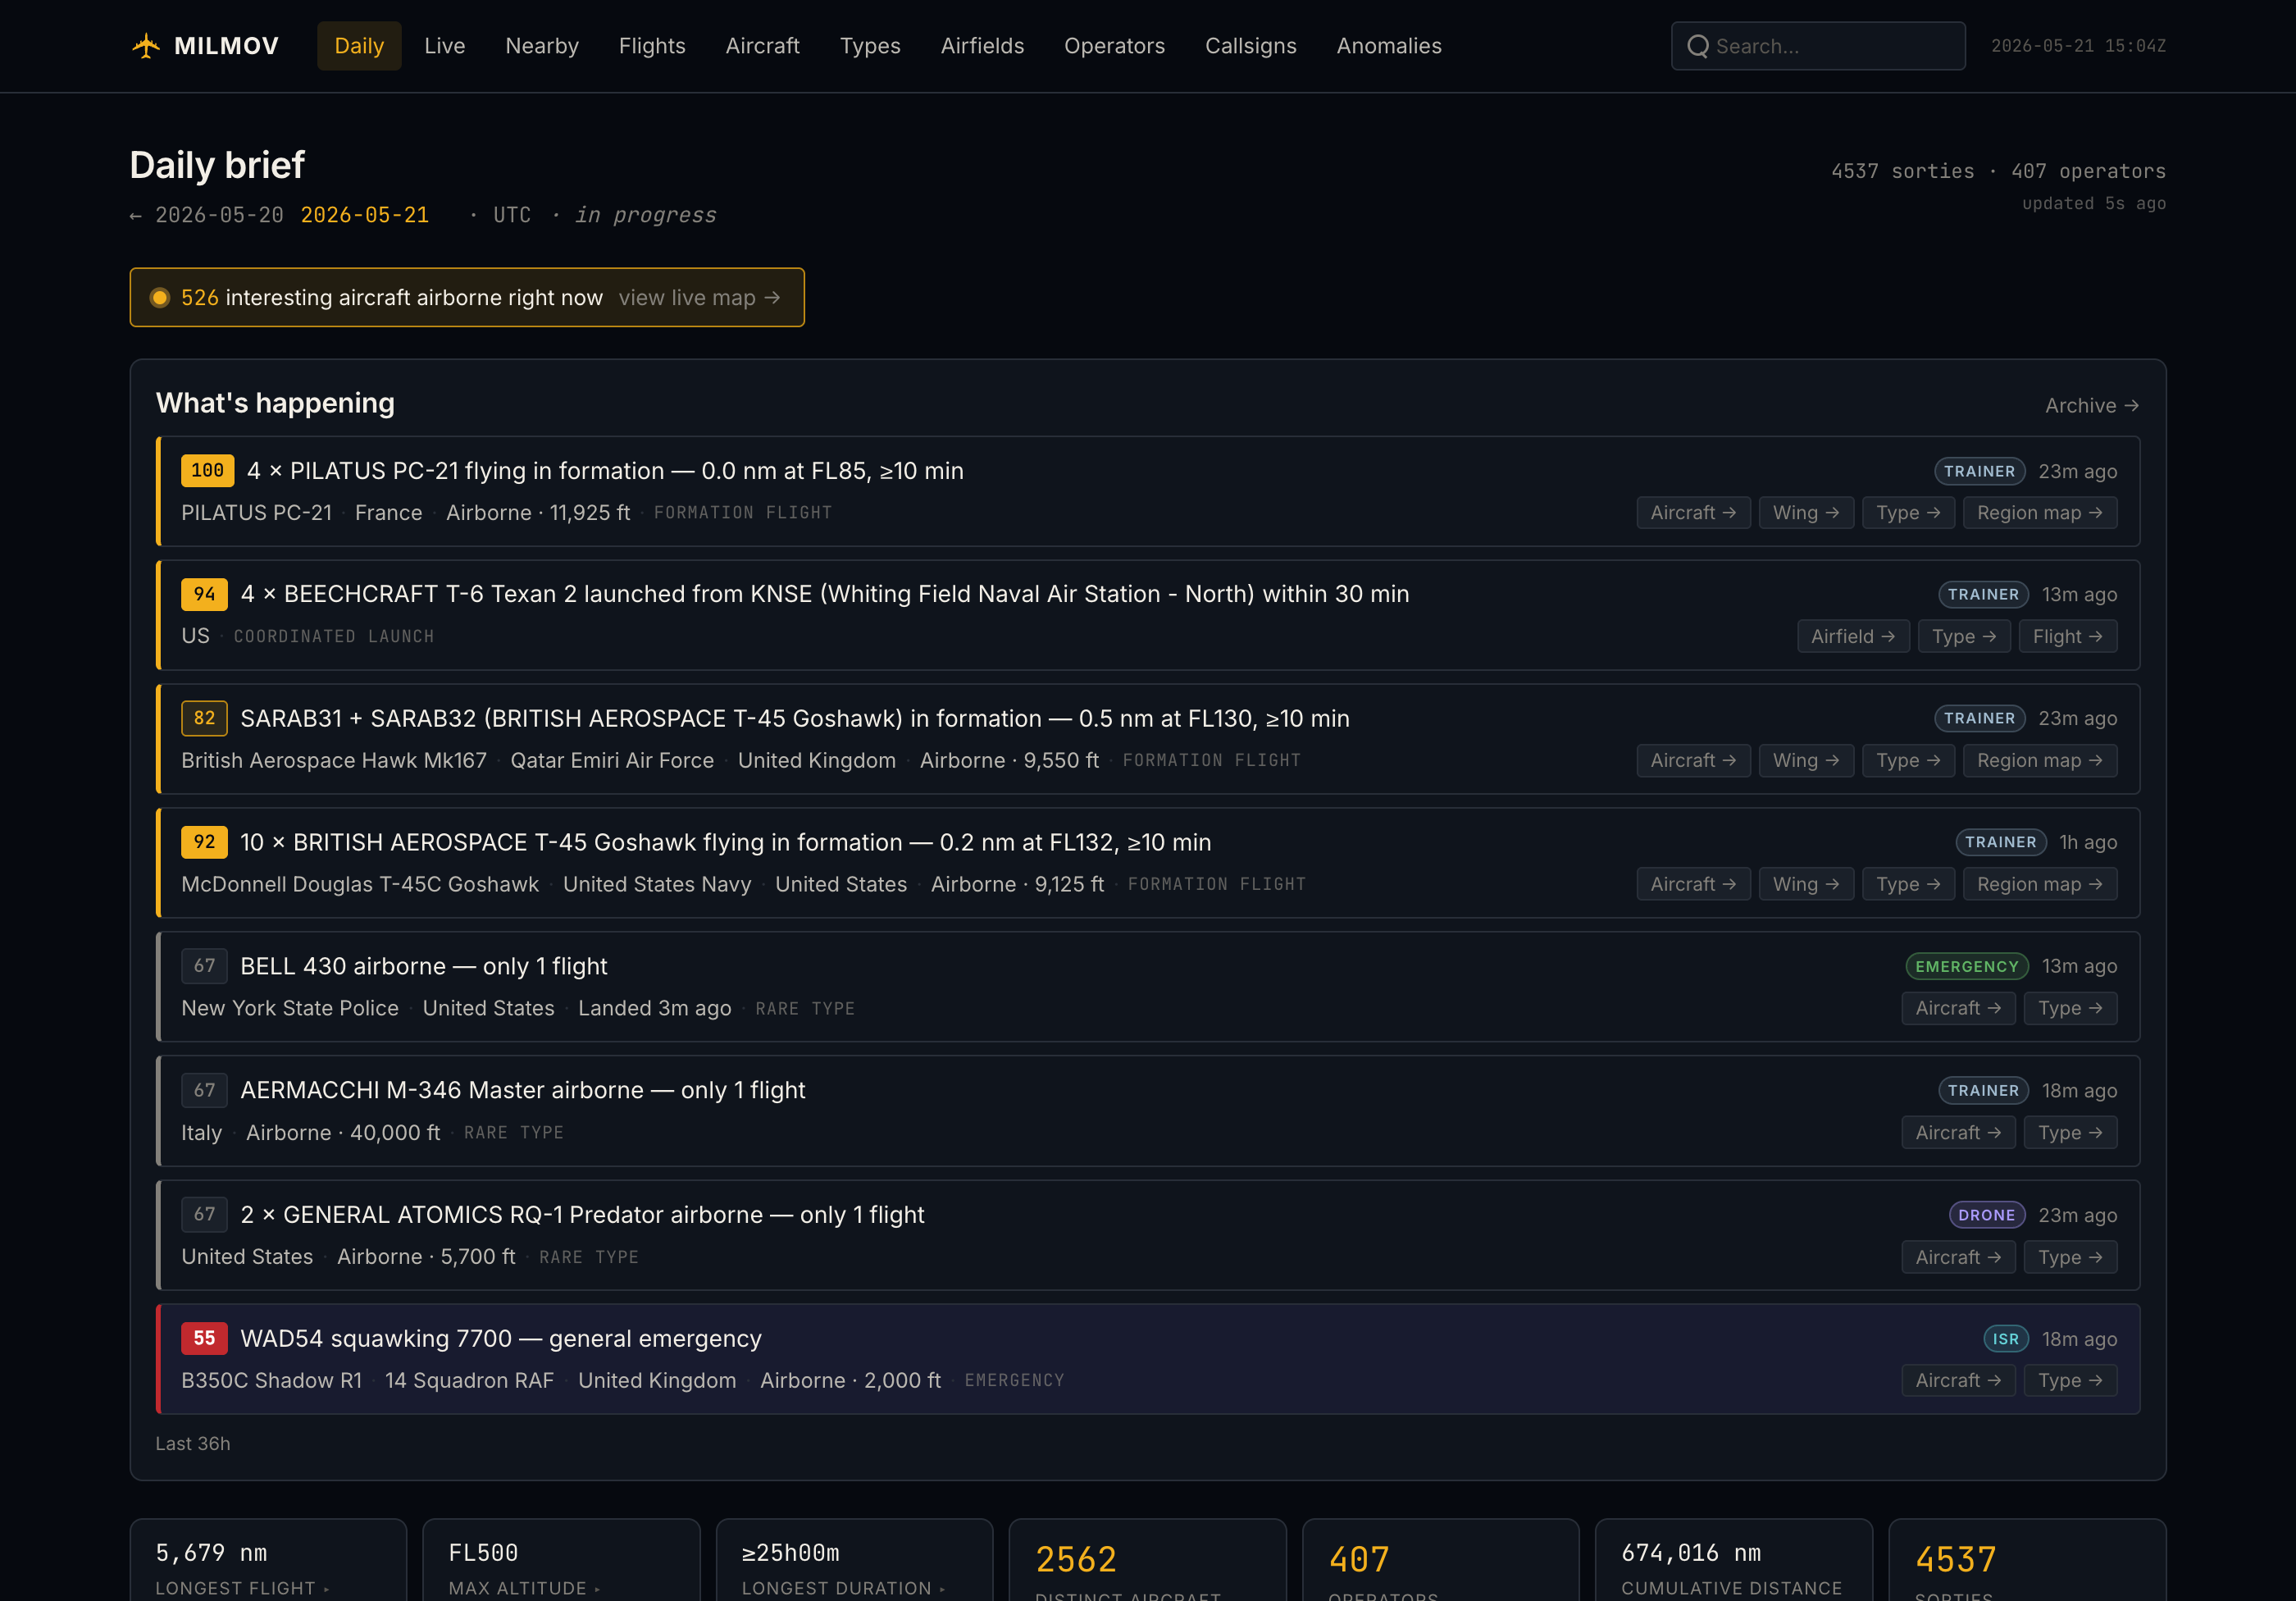Click the 2562 distinct aircraft card
This screenshot has width=2296, height=1601.
tap(1147, 1561)
